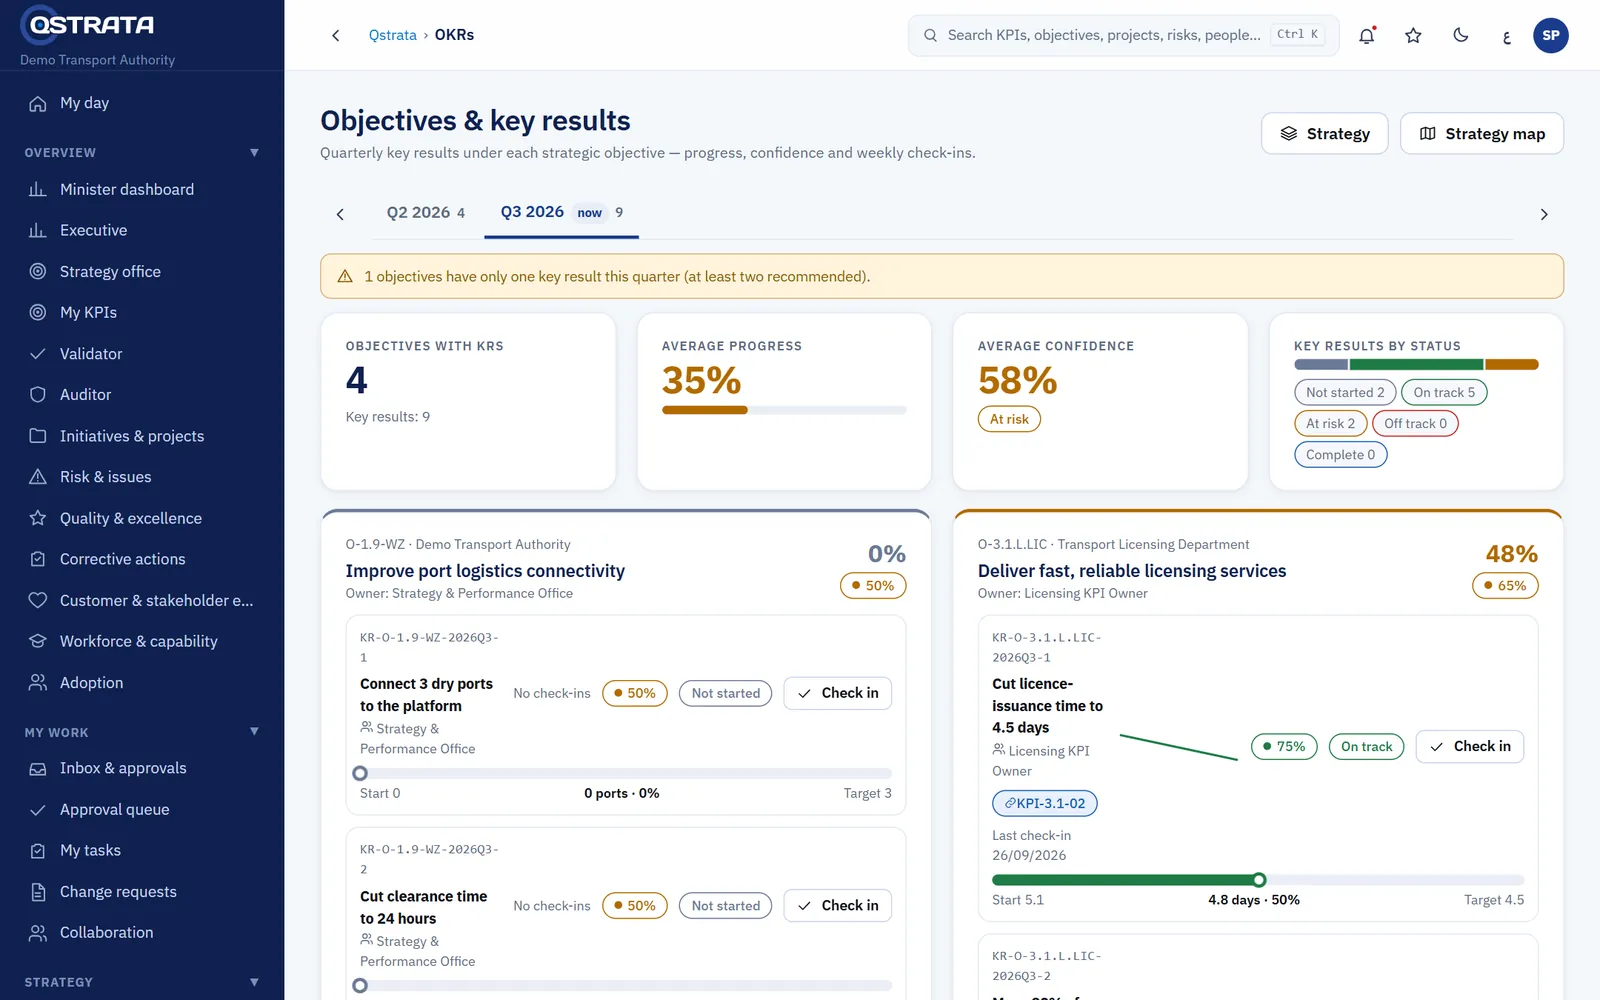The width and height of the screenshot is (1600, 1000).
Task: Check in on Cut licence-issuance time
Action: click(x=1470, y=746)
